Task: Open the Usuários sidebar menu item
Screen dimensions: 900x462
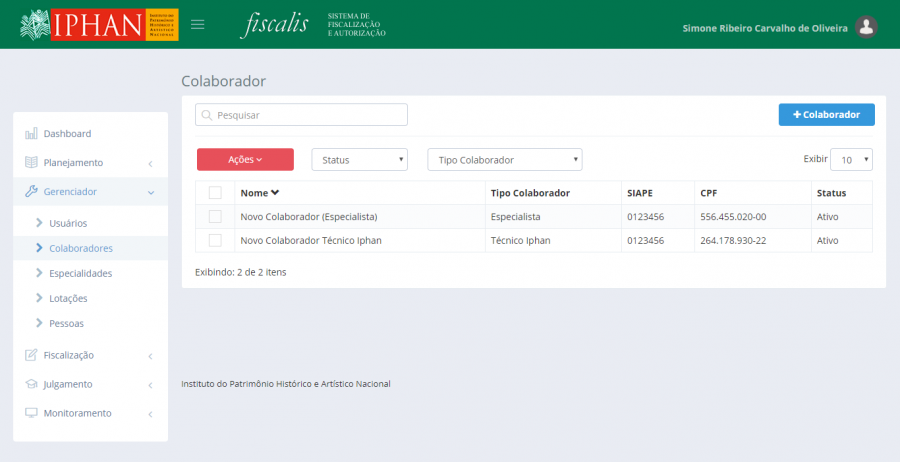Action: coord(68,223)
